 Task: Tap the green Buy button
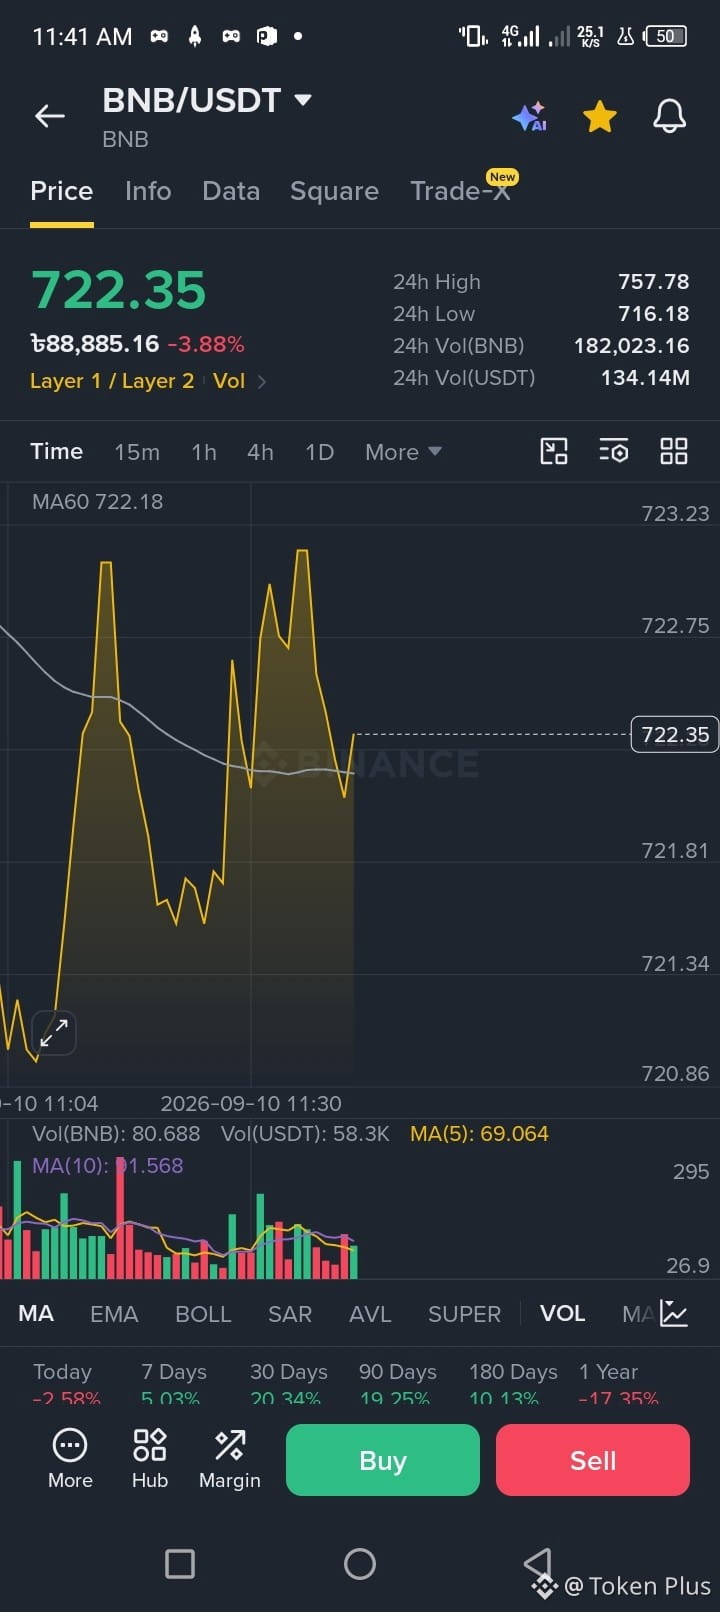tap(383, 1460)
